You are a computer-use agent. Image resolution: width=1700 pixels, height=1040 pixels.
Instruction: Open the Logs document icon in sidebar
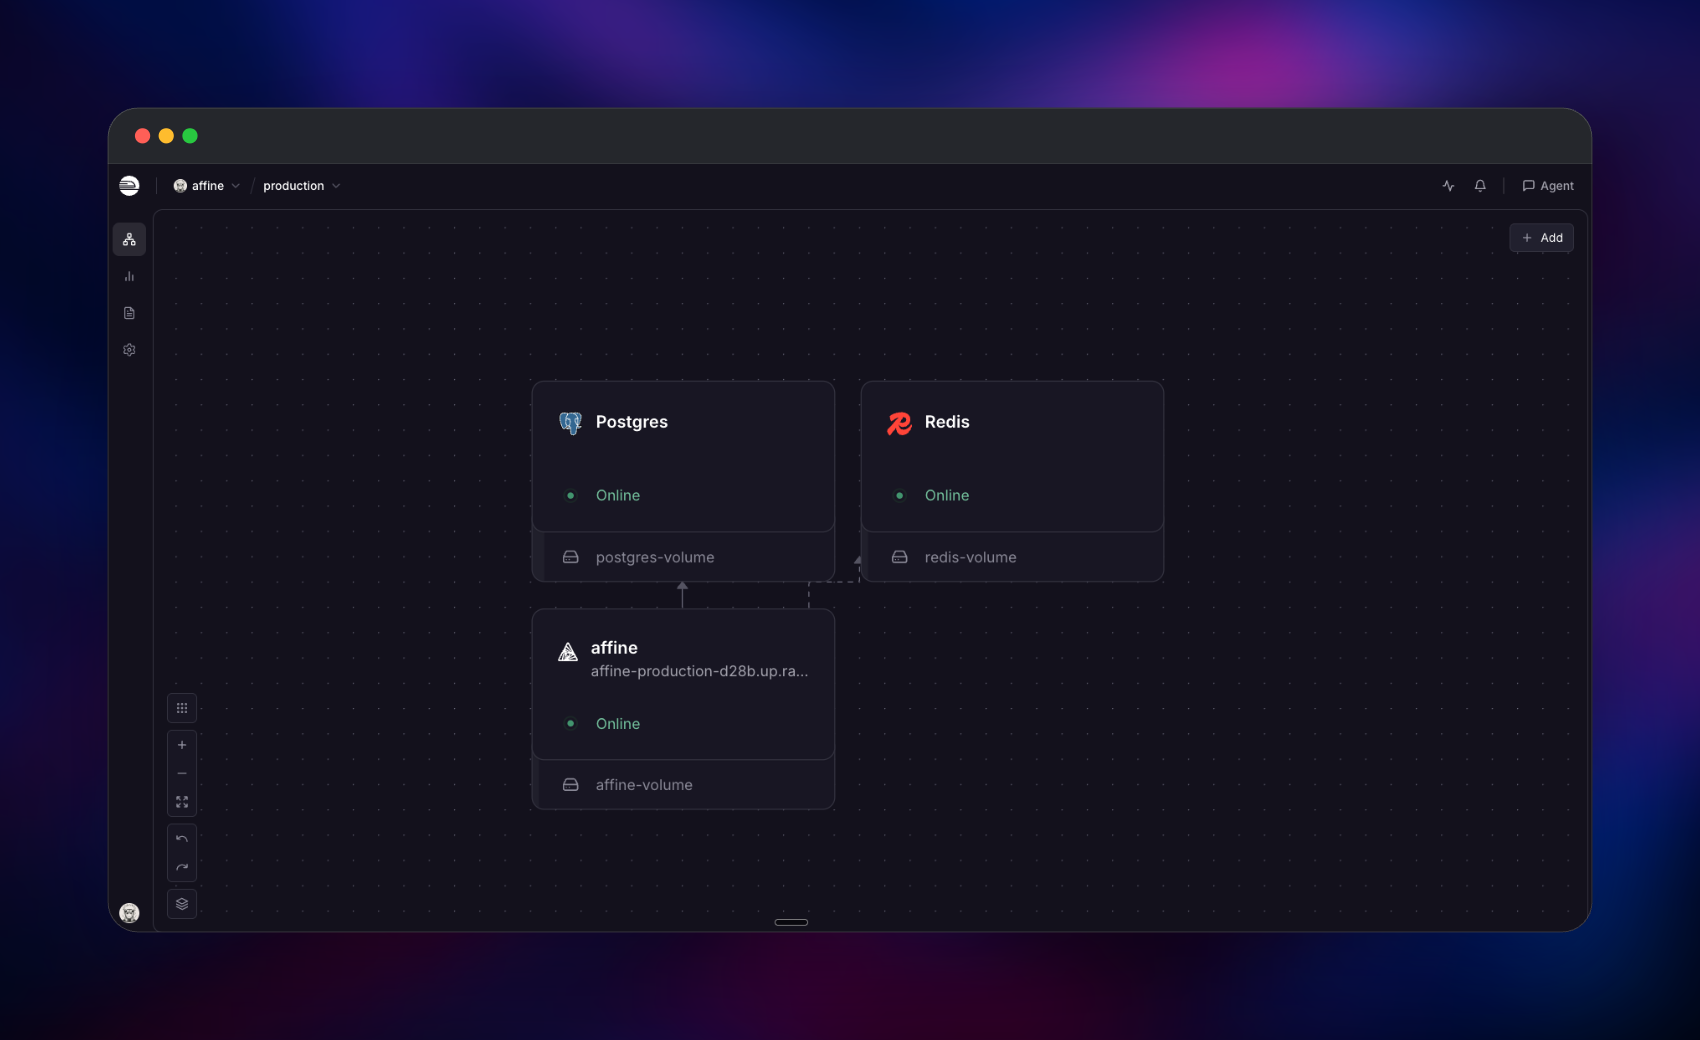[129, 313]
